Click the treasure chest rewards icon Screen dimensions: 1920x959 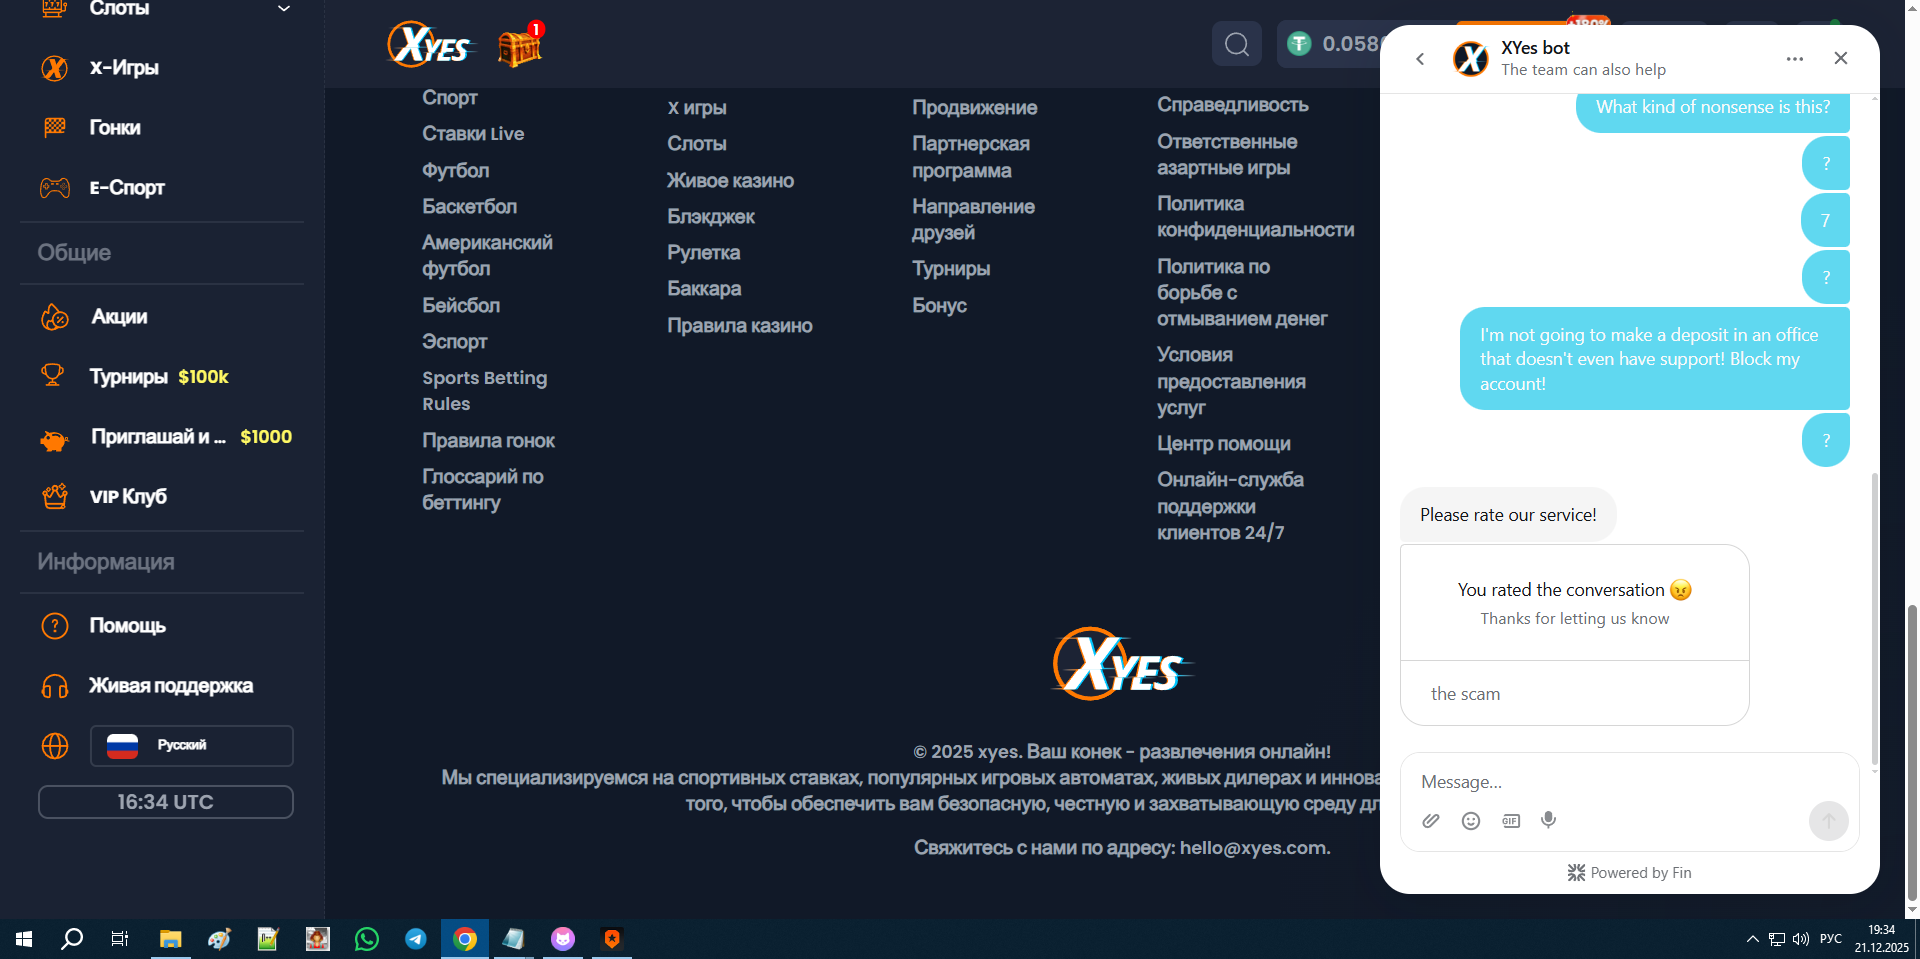coord(519,46)
